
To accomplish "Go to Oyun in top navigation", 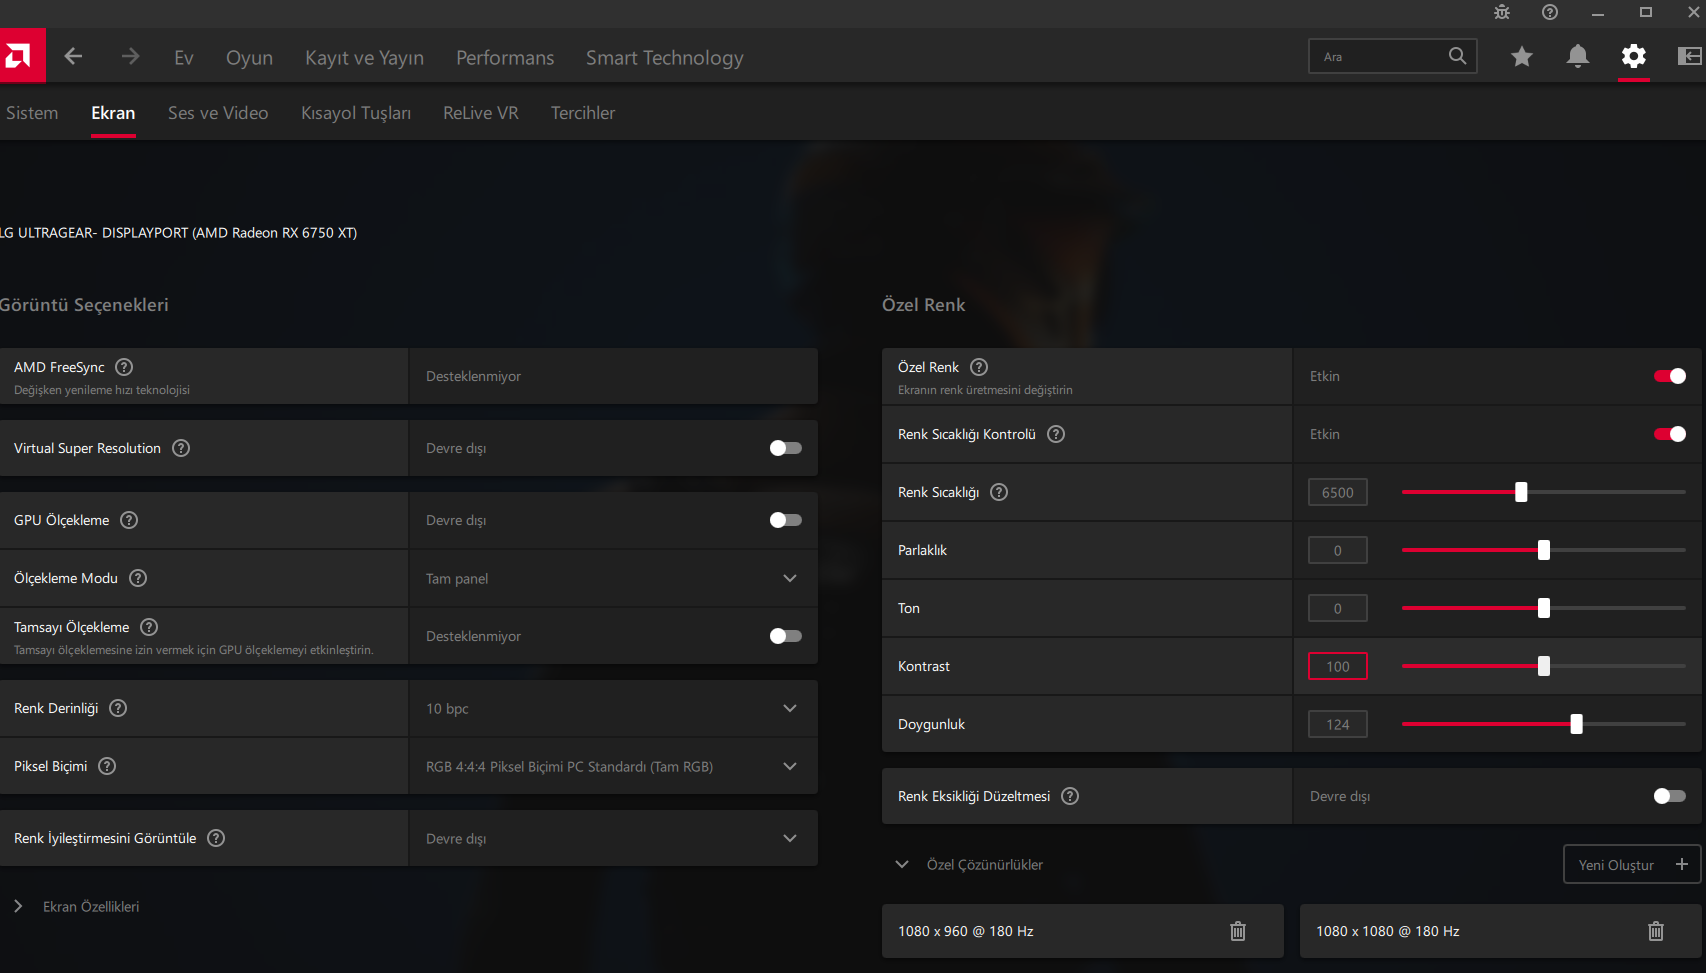I will [x=249, y=58].
